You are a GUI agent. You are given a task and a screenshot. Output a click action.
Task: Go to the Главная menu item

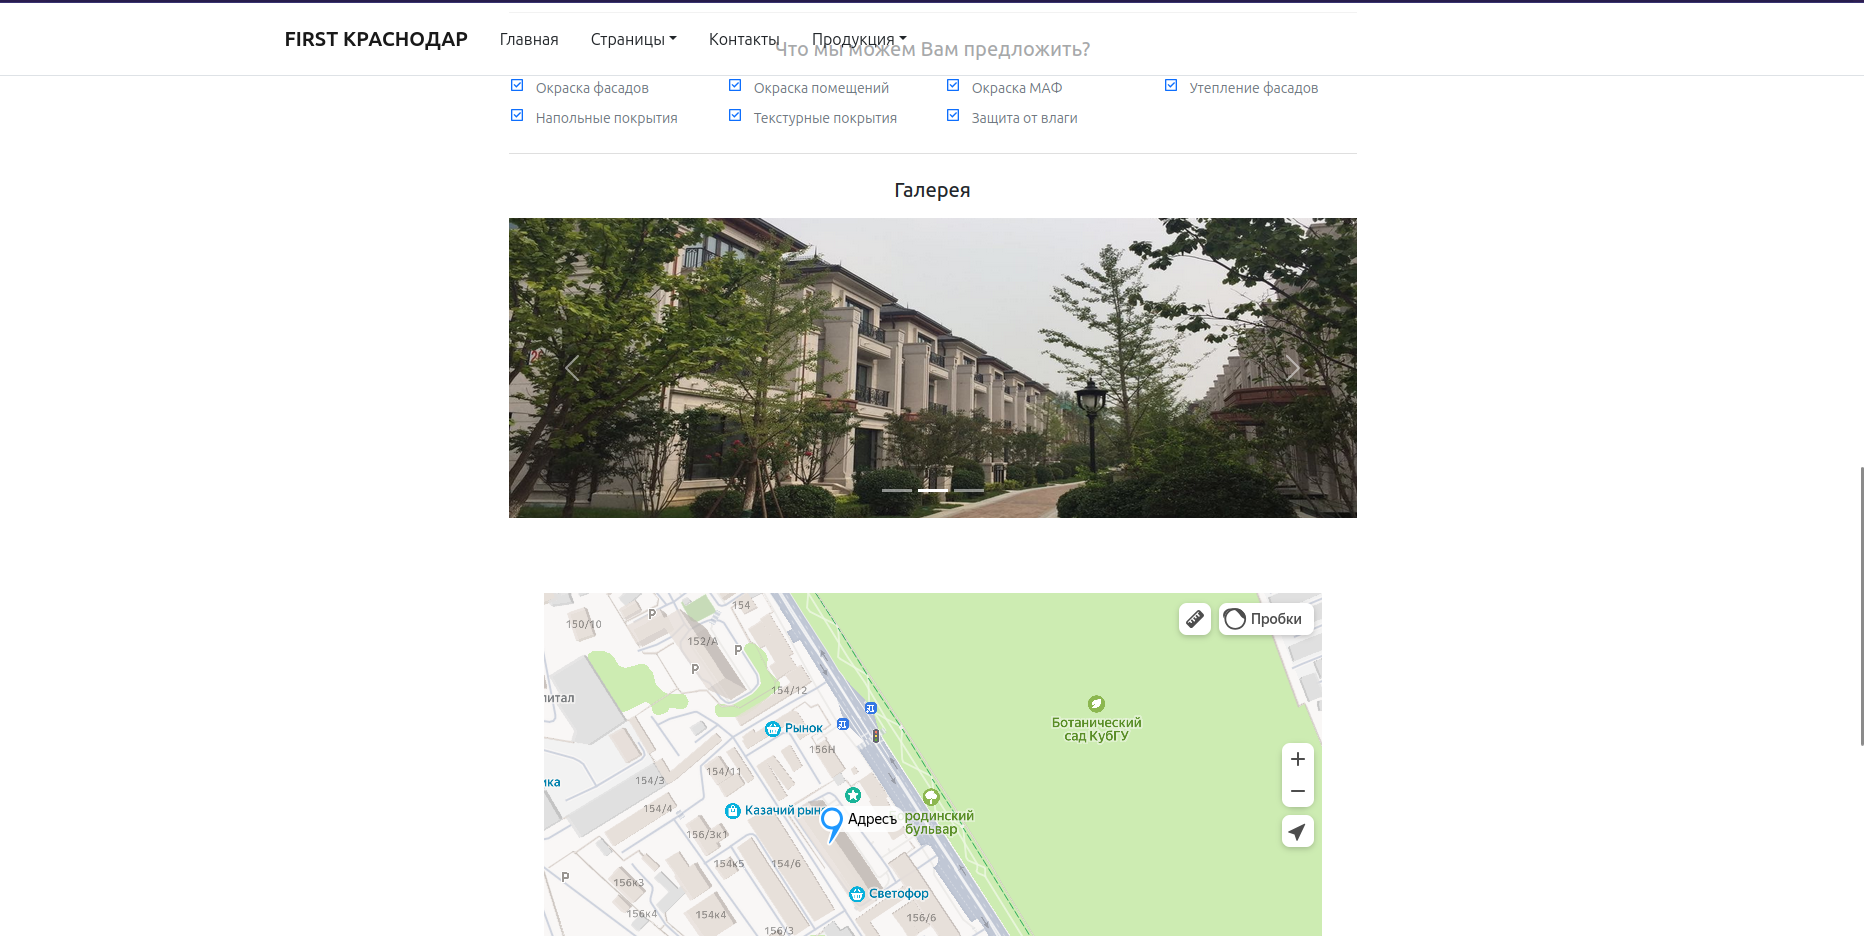click(529, 39)
